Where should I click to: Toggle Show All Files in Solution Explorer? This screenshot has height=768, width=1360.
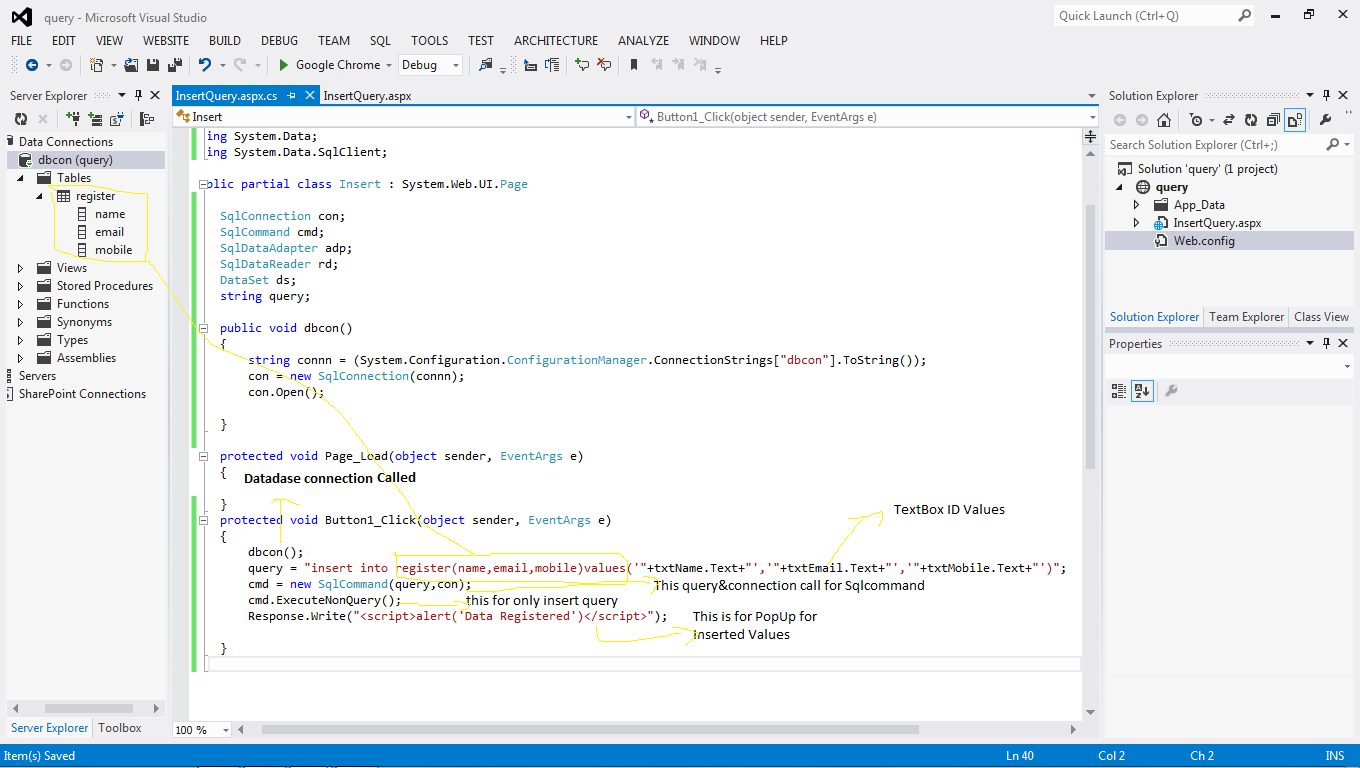pos(1296,119)
